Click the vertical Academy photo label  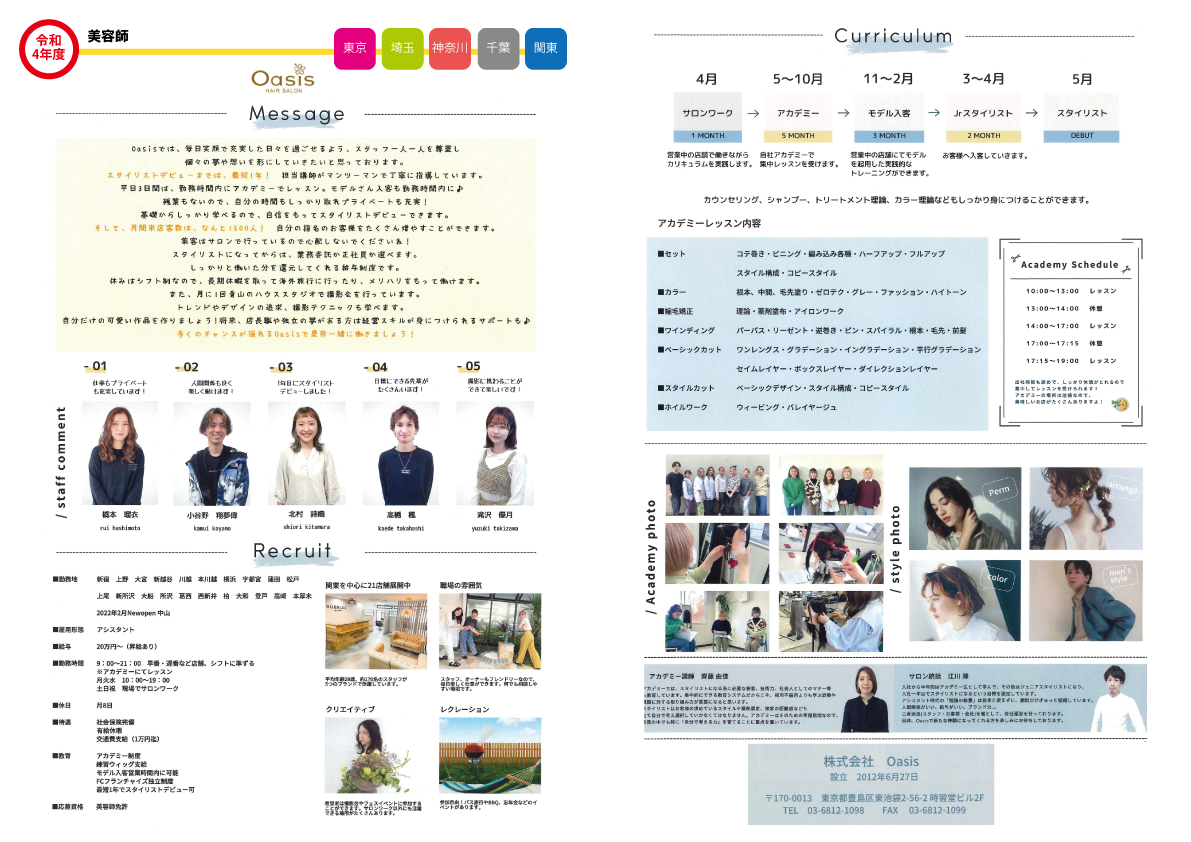(x=650, y=556)
